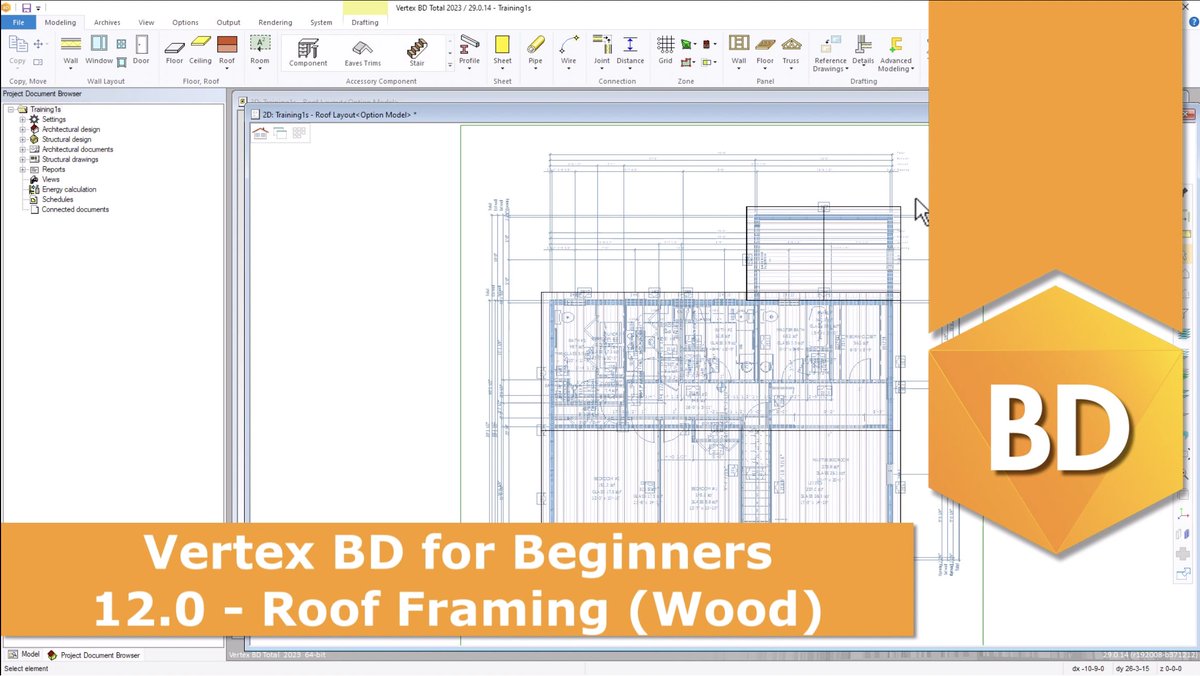The height and width of the screenshot is (676, 1200).
Task: Open the Rendering menu
Action: 274,22
